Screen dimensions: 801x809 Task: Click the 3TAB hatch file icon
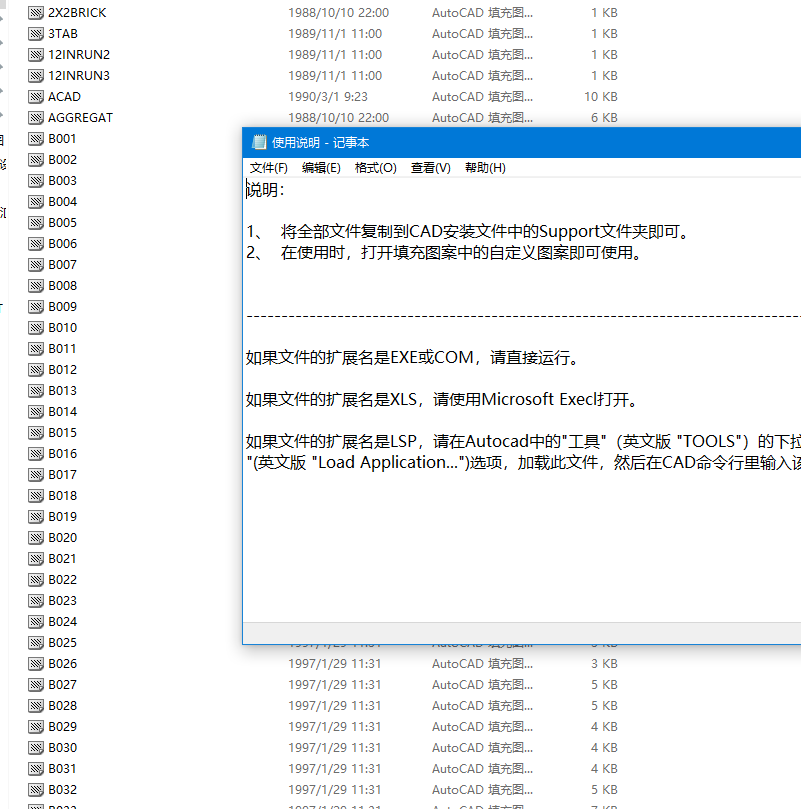(x=36, y=34)
